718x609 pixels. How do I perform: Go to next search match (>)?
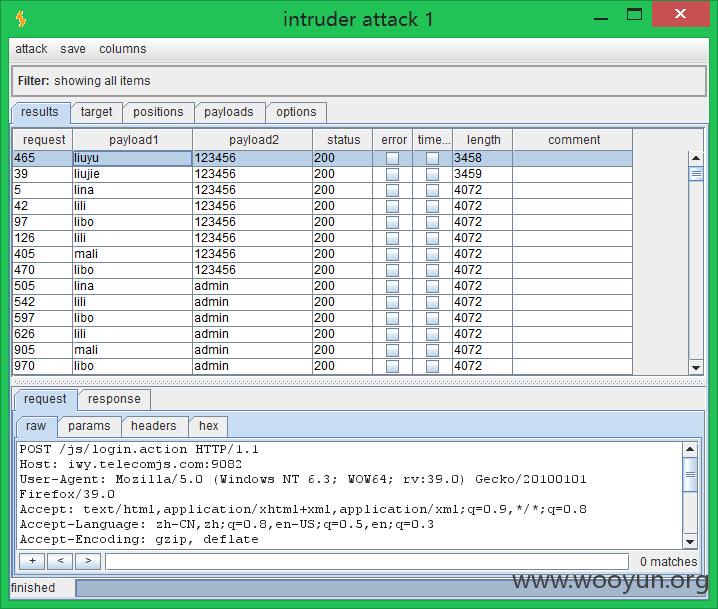point(88,561)
